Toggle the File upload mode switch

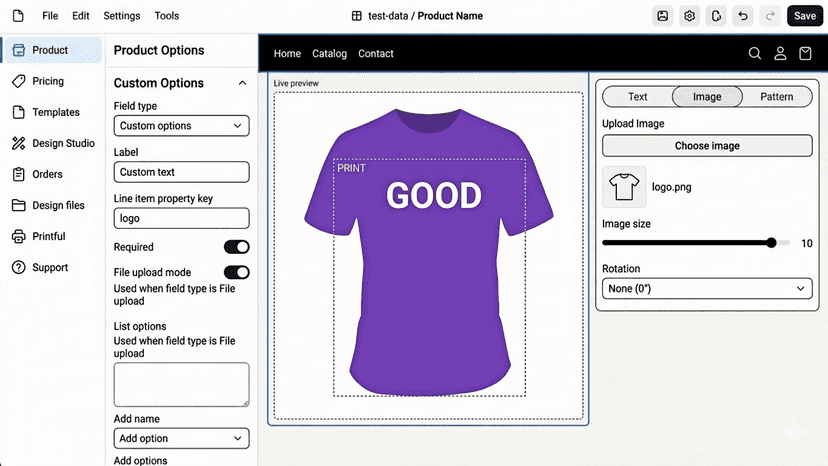point(237,272)
